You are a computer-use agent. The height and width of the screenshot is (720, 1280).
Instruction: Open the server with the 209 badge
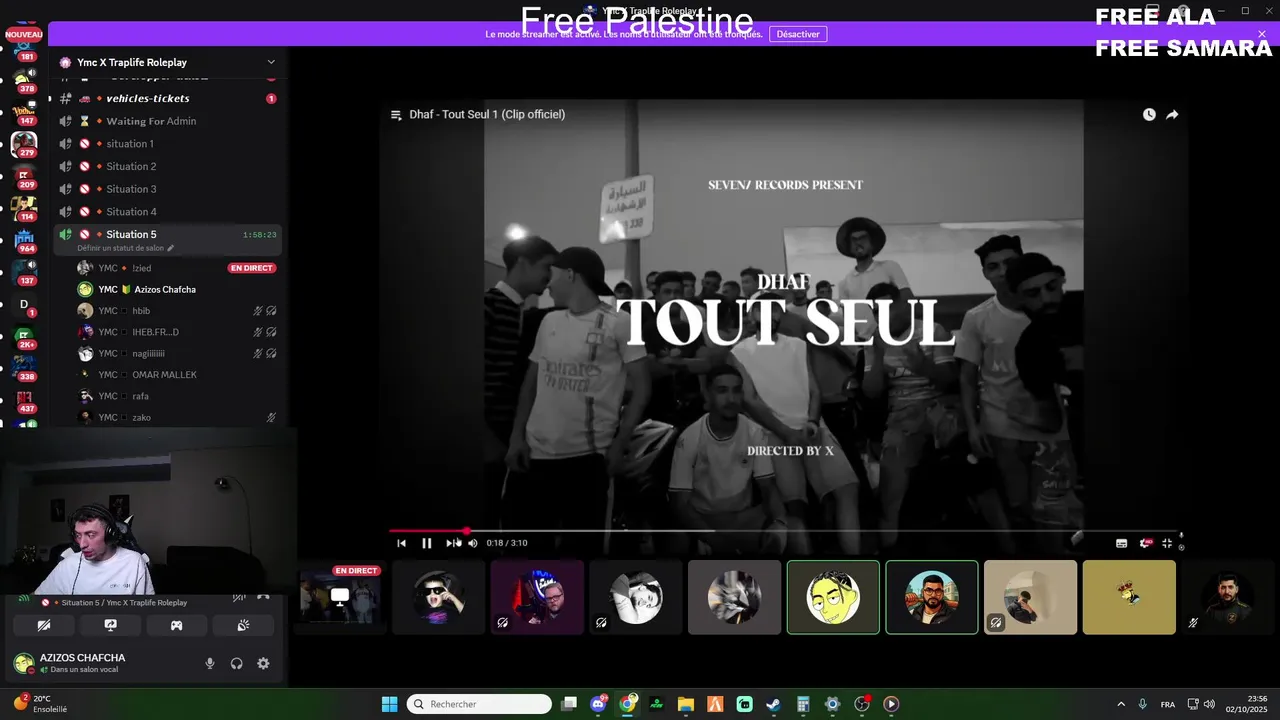coord(24,176)
